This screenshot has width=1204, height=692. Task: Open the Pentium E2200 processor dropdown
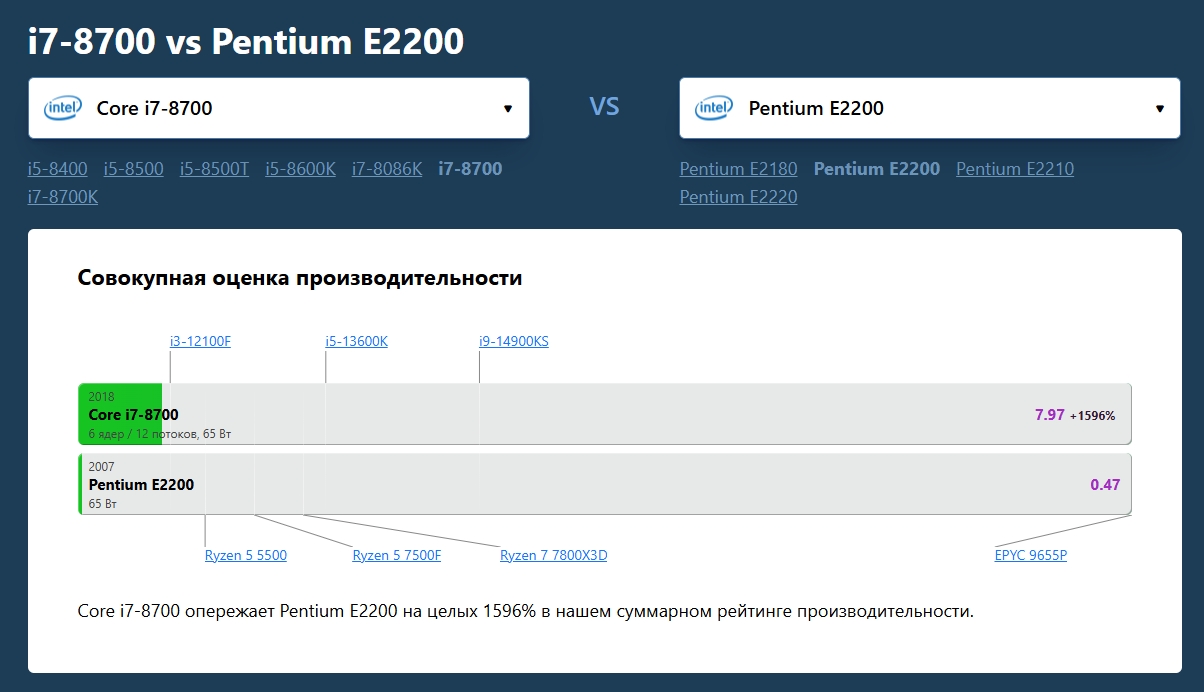(x=930, y=108)
